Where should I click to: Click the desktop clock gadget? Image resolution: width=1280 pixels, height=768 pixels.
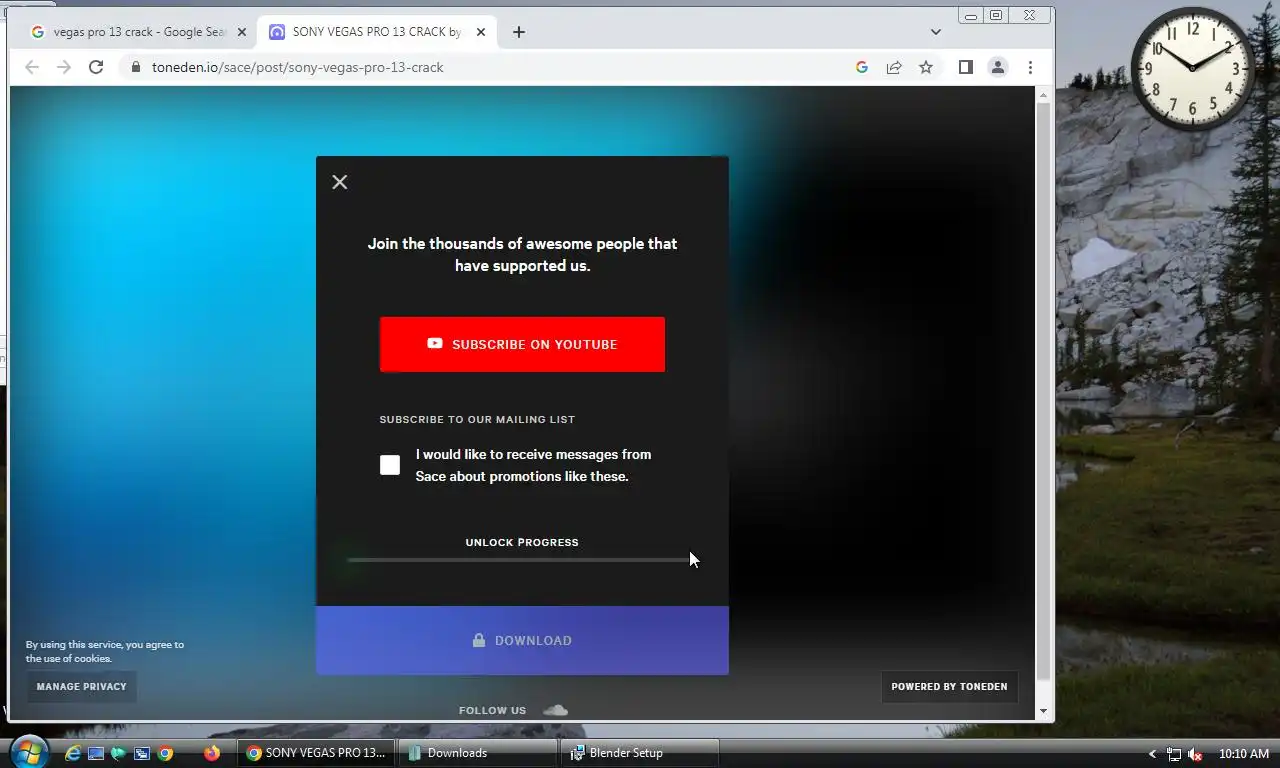click(1192, 69)
